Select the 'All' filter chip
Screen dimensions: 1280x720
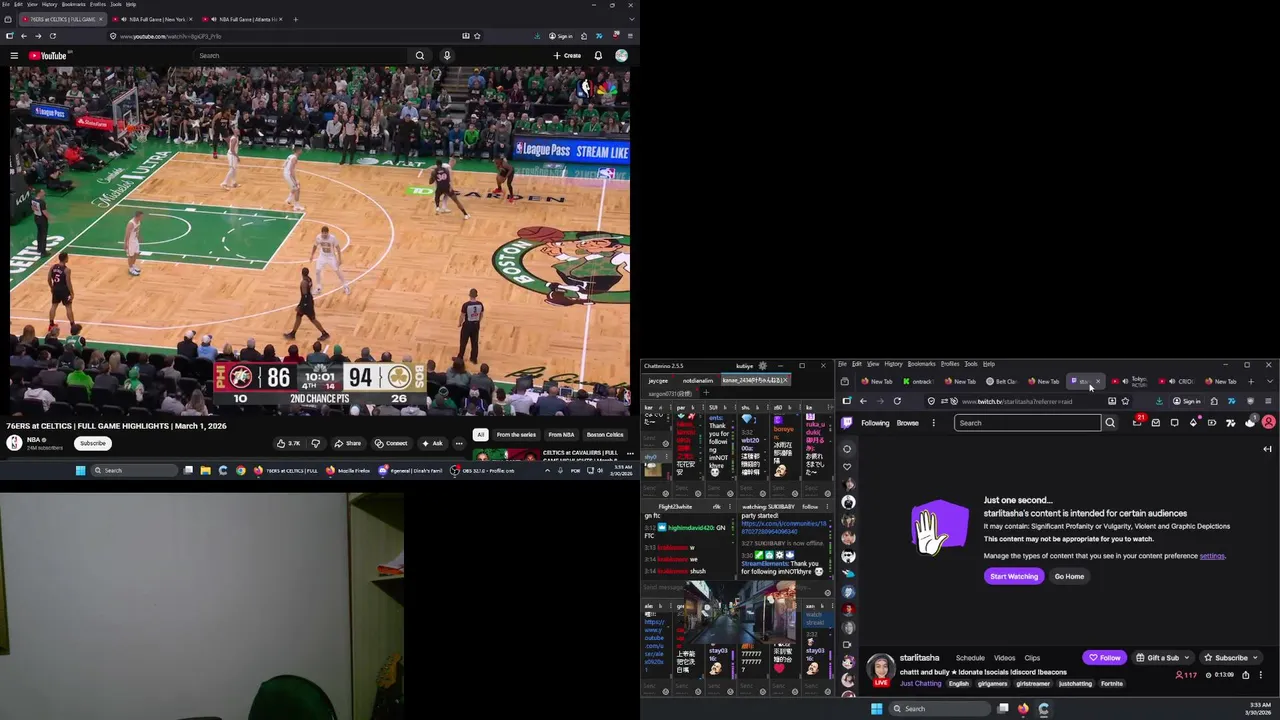481,435
